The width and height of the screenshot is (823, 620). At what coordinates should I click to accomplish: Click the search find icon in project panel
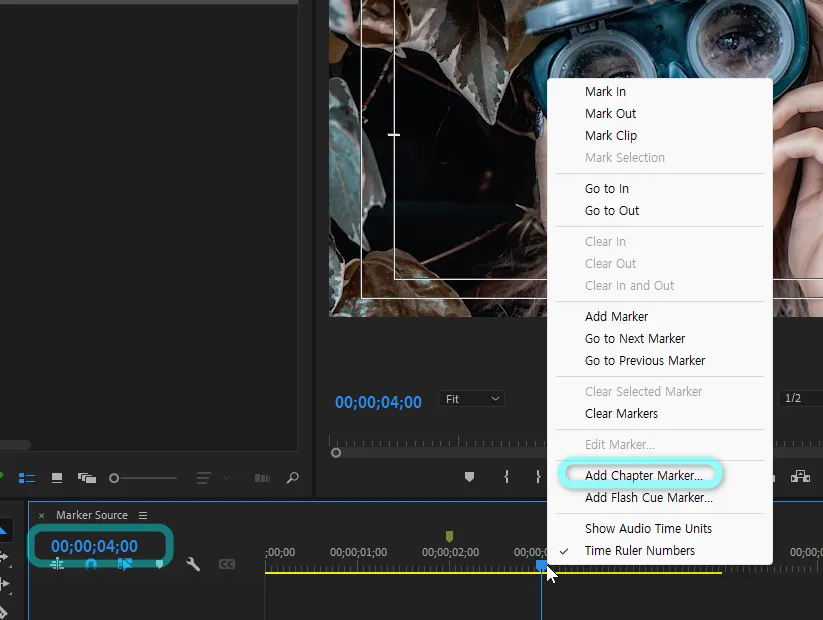pyautogui.click(x=292, y=478)
